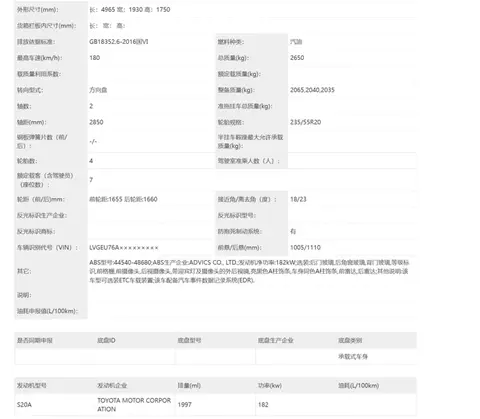Click the engine model cell S20A
Viewport: 480px width, 419px height.
[x=24, y=405]
